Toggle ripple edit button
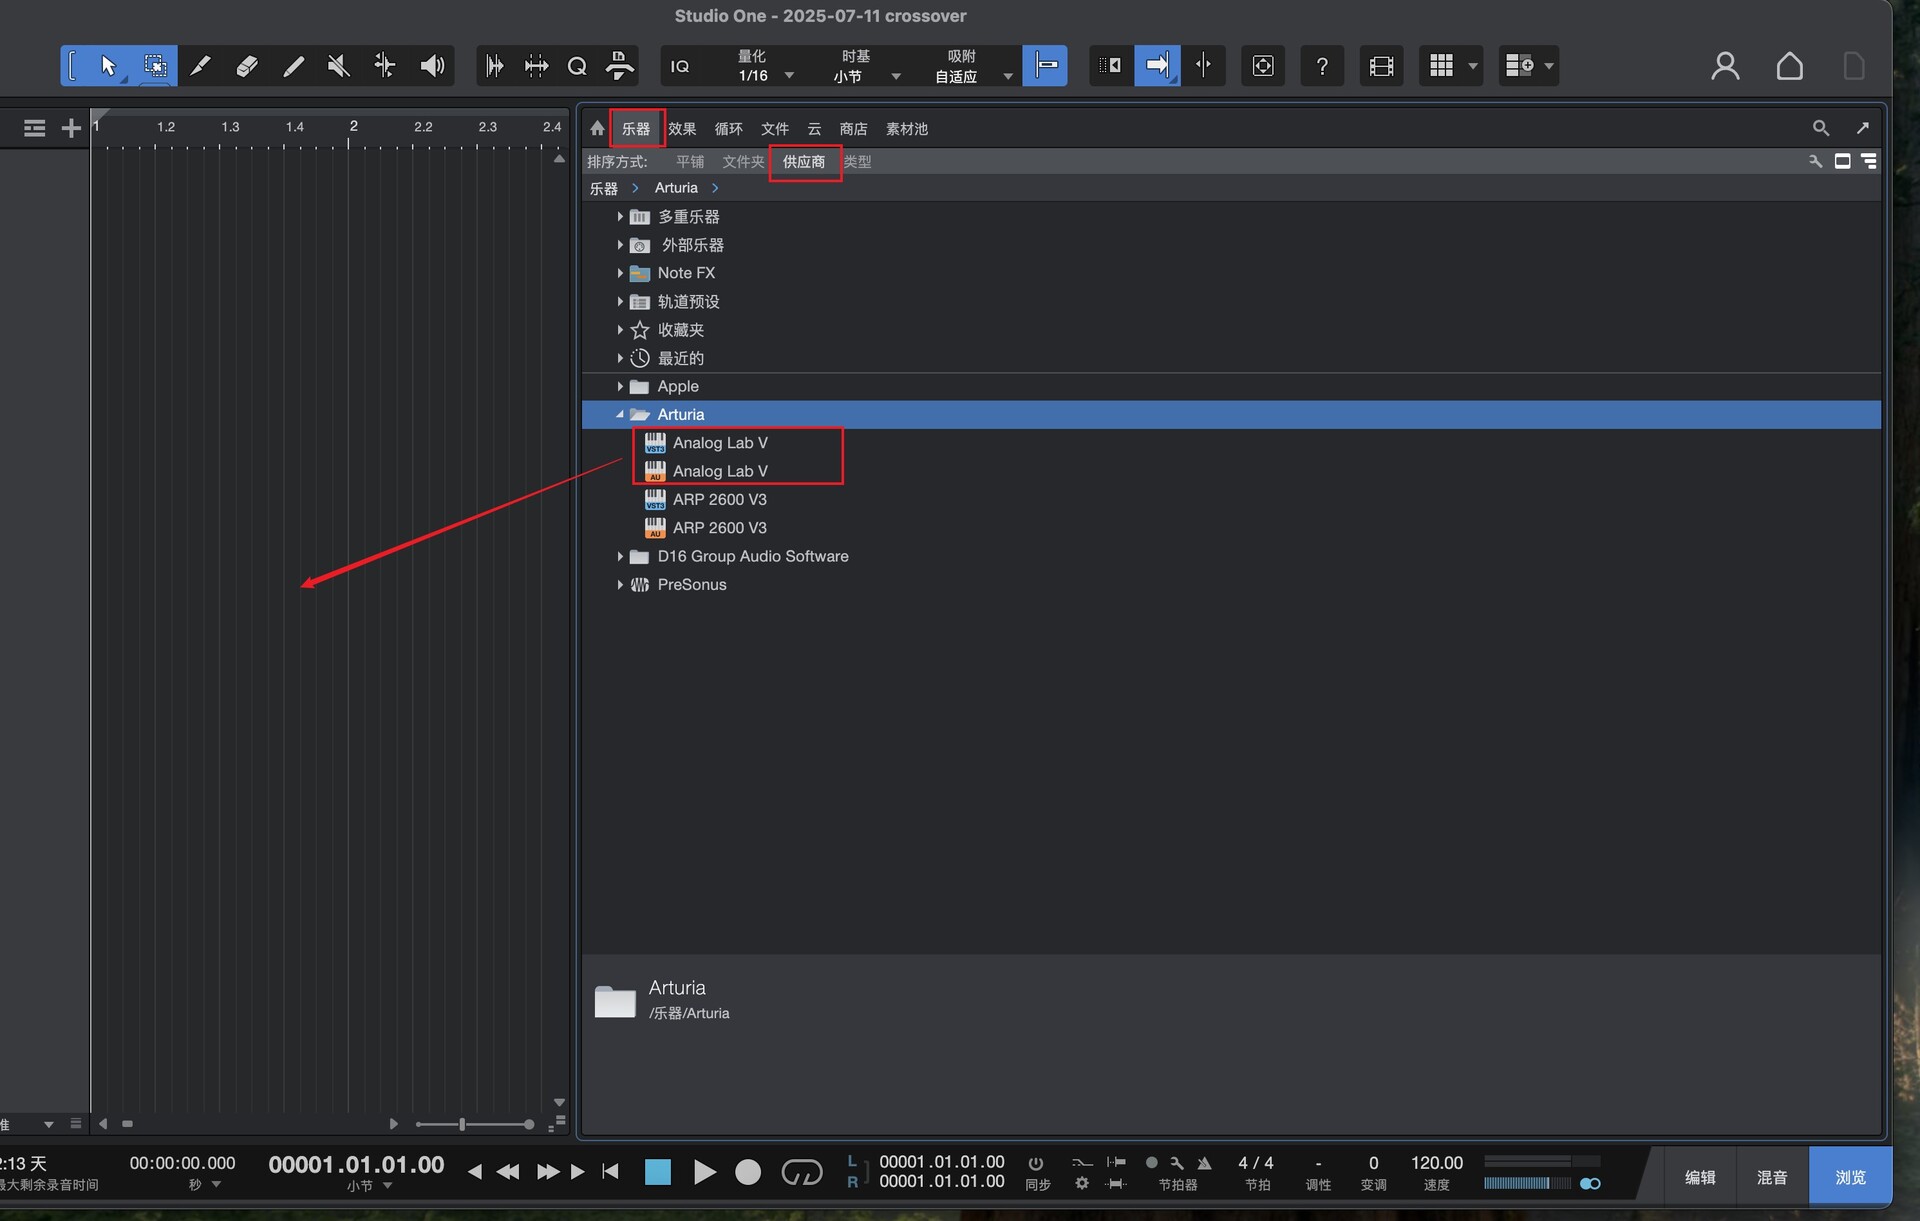This screenshot has height=1221, width=1920. 1110,66
